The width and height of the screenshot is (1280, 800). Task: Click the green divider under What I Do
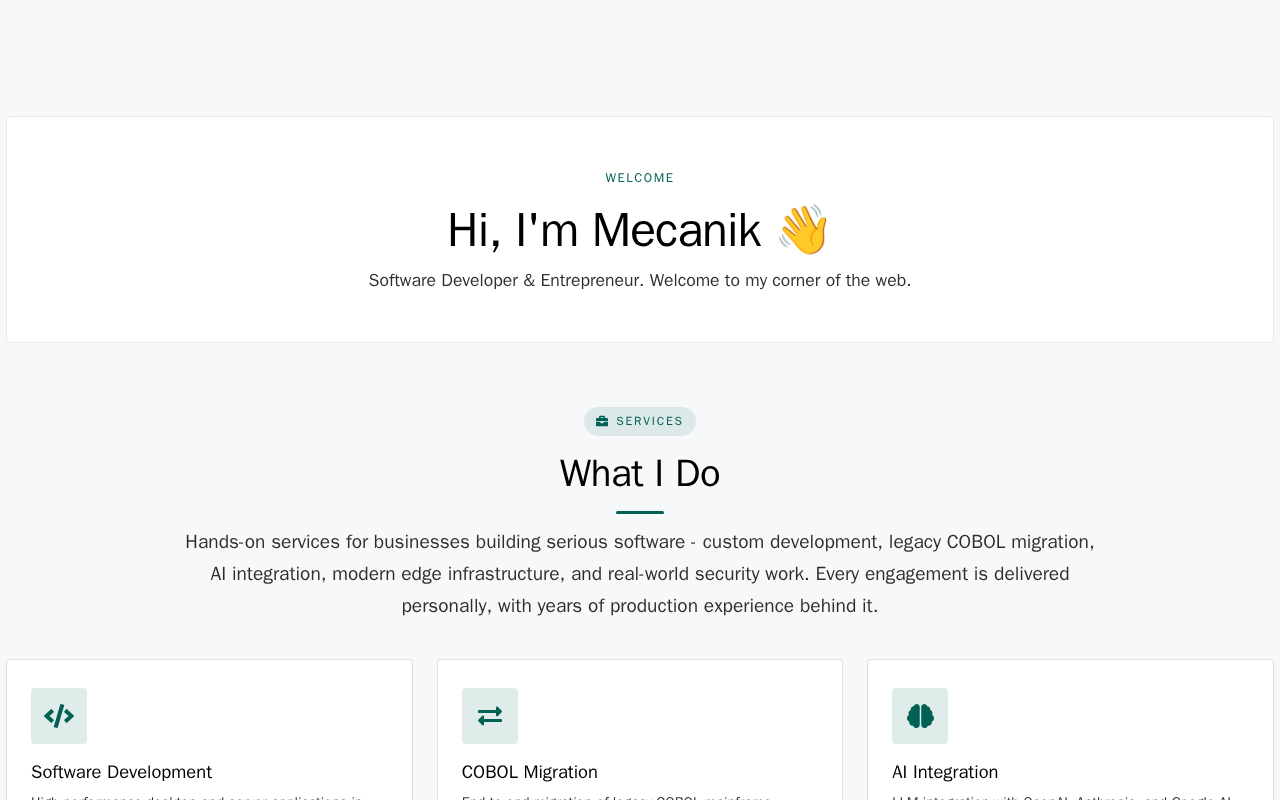point(640,512)
